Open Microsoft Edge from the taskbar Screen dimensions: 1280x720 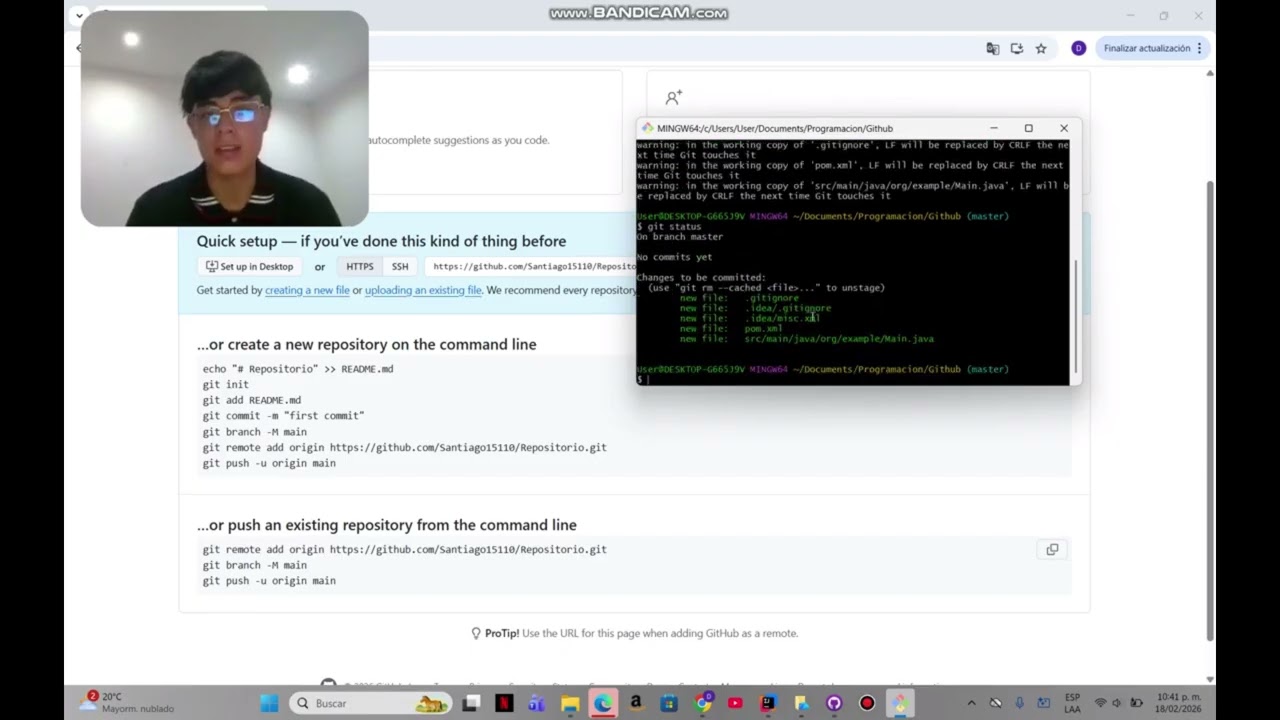coord(603,703)
